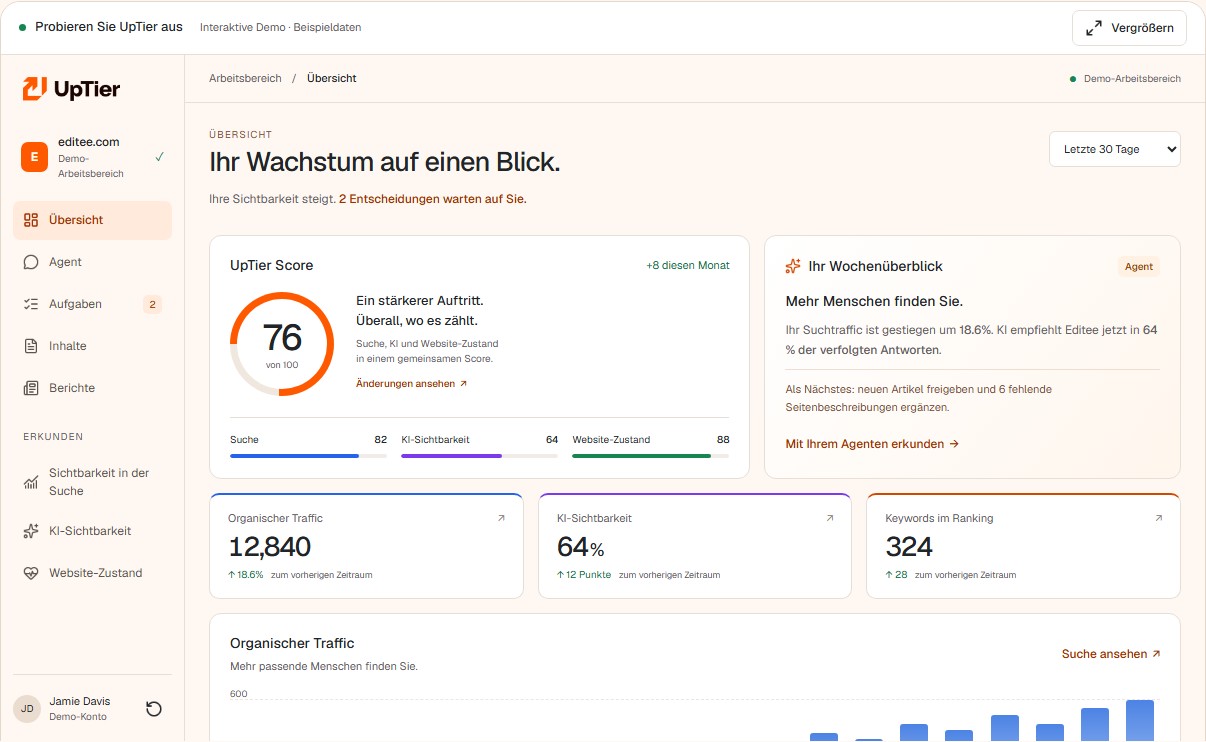Click the Übersicht grid icon in sidebar

[31, 220]
